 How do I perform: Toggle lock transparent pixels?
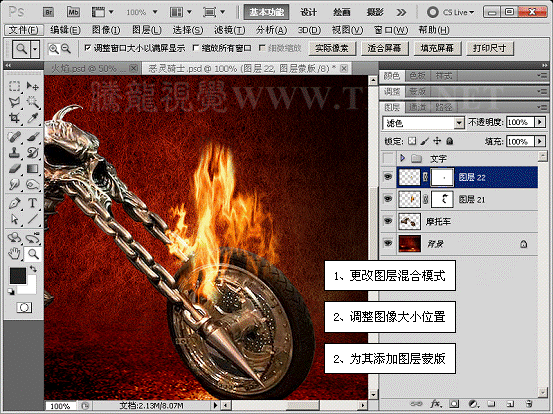pyautogui.click(x=412, y=141)
